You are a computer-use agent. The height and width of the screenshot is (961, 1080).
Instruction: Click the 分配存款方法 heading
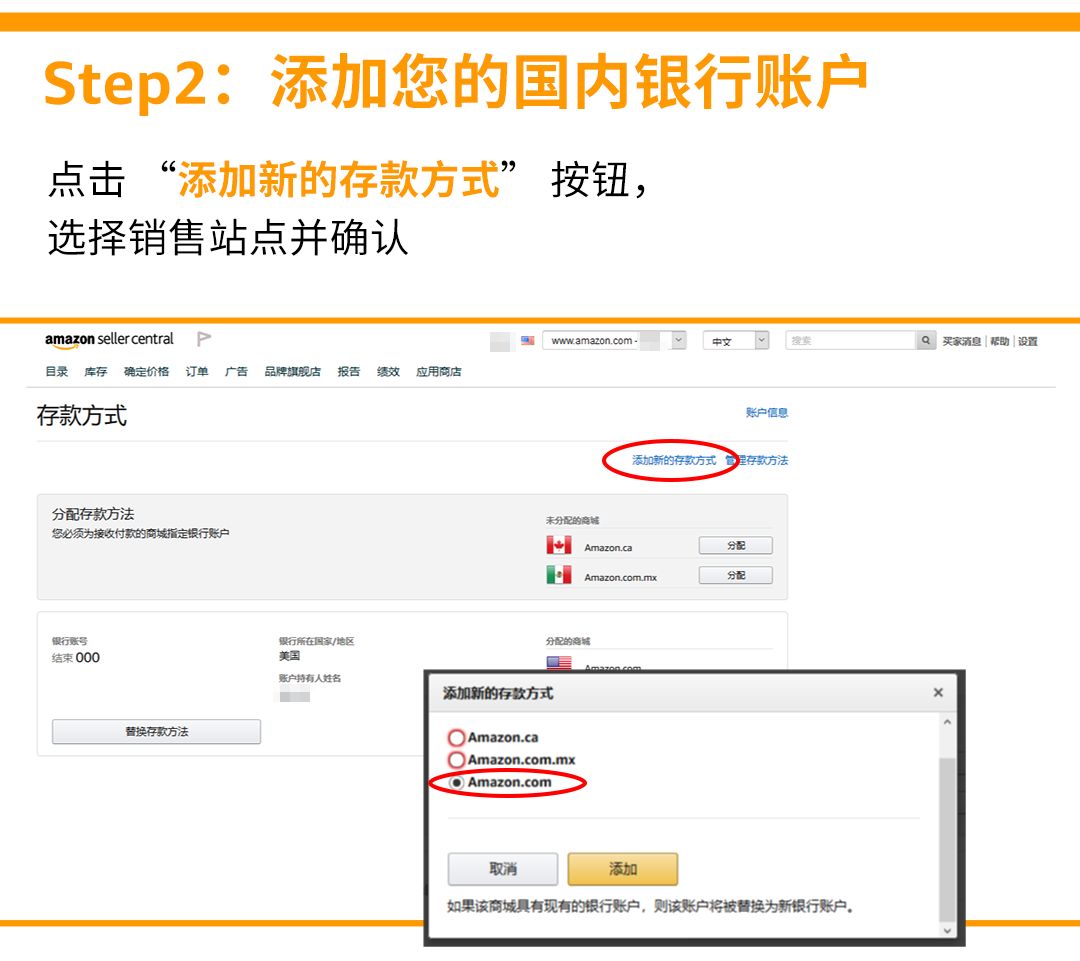[x=93, y=514]
